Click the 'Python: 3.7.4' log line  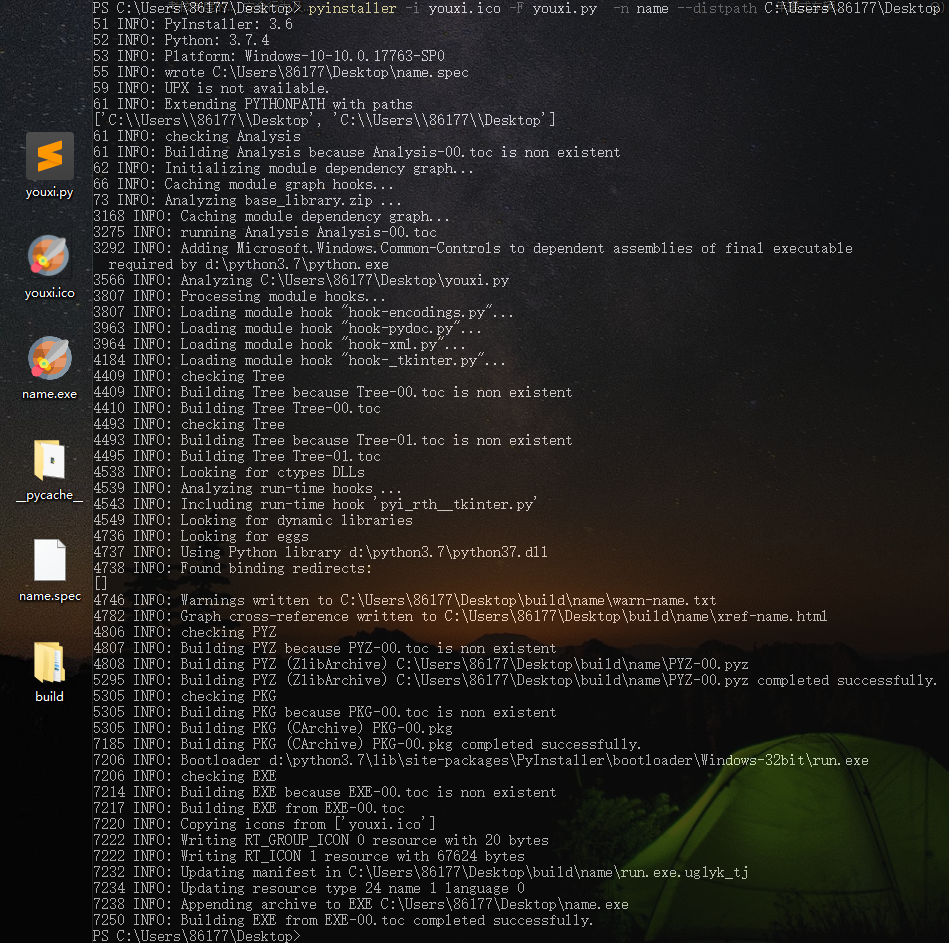pos(181,40)
